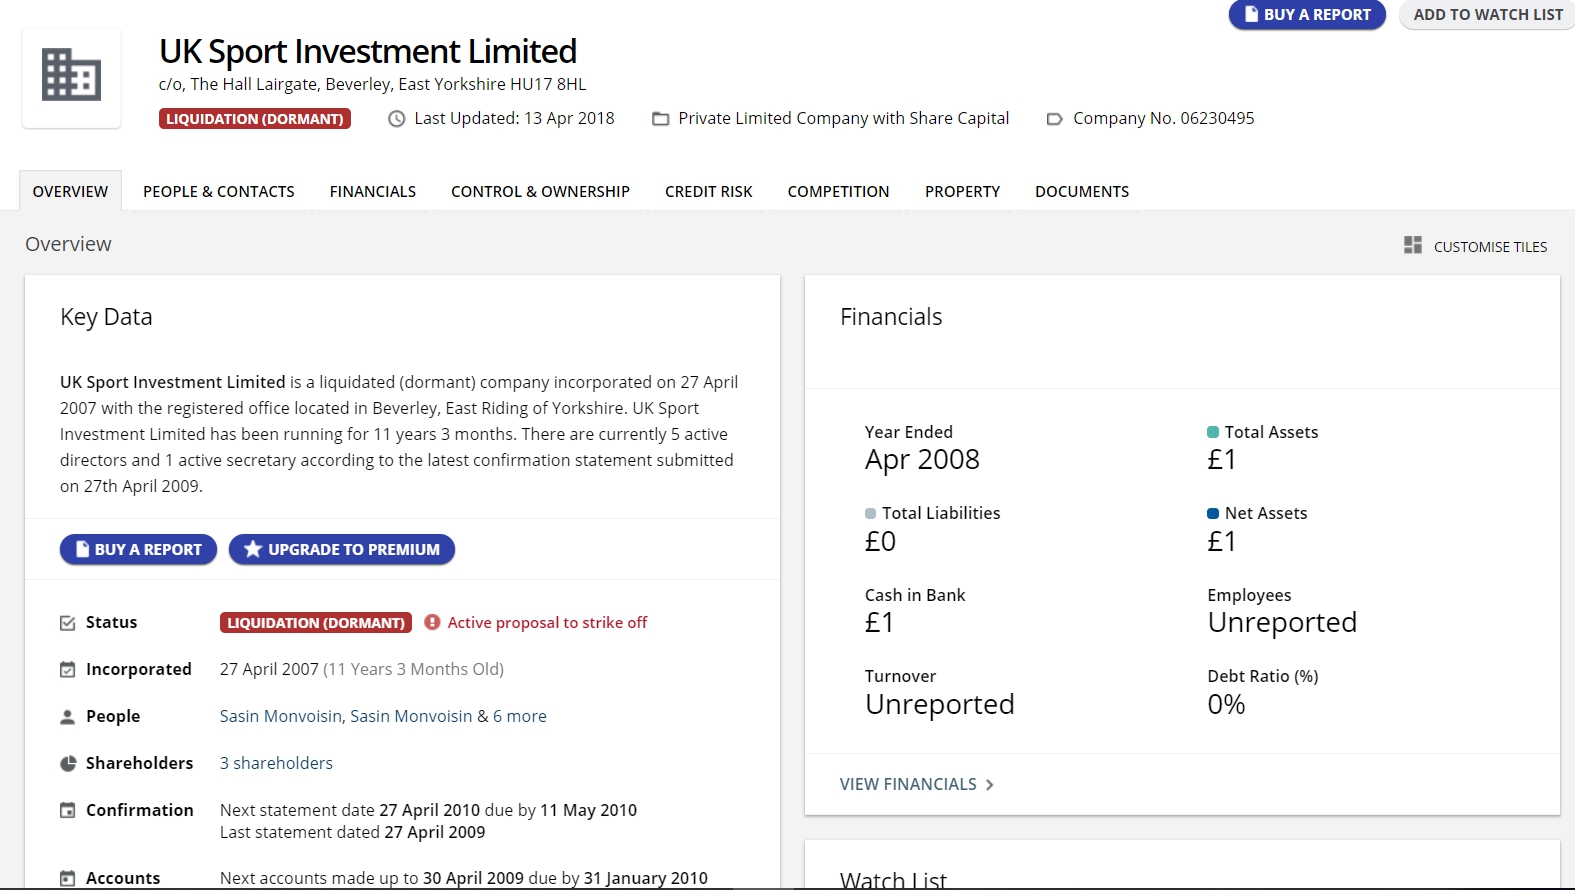This screenshot has width=1575, height=890.
Task: Expand View Financials chevron arrow
Action: tap(989, 785)
